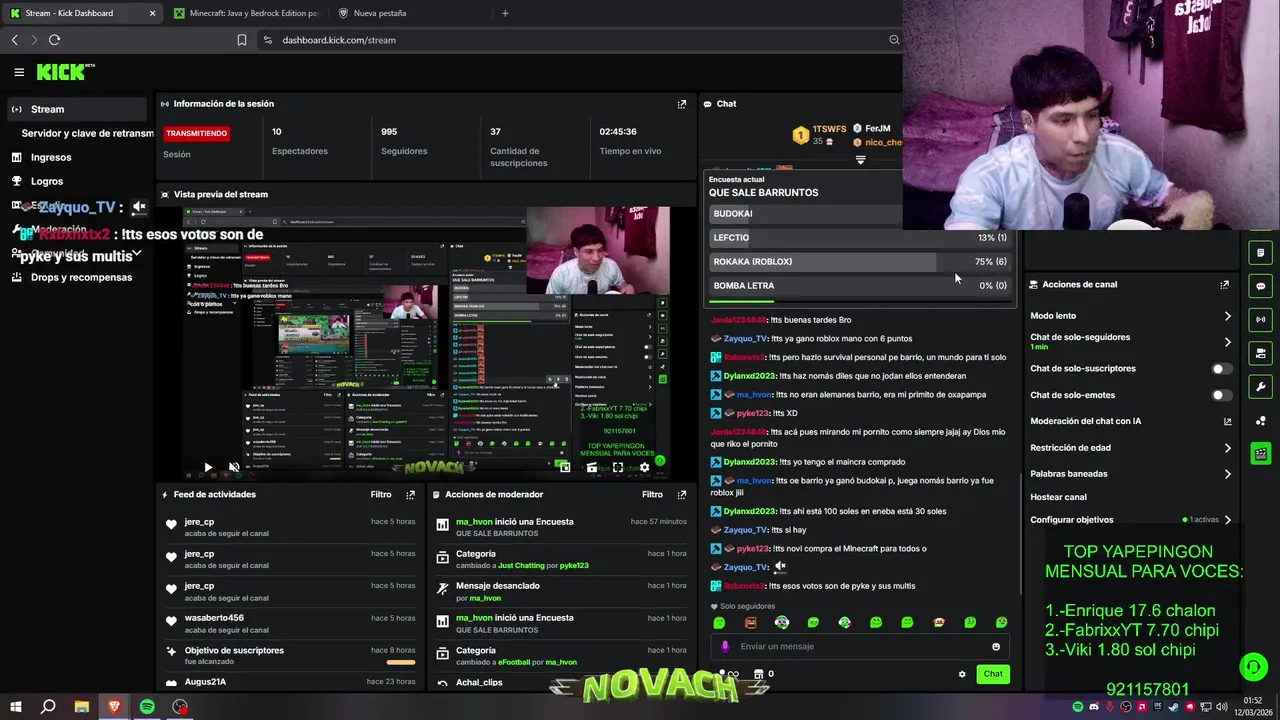
Task: Open Brave browser from the taskbar
Action: pyautogui.click(x=114, y=707)
